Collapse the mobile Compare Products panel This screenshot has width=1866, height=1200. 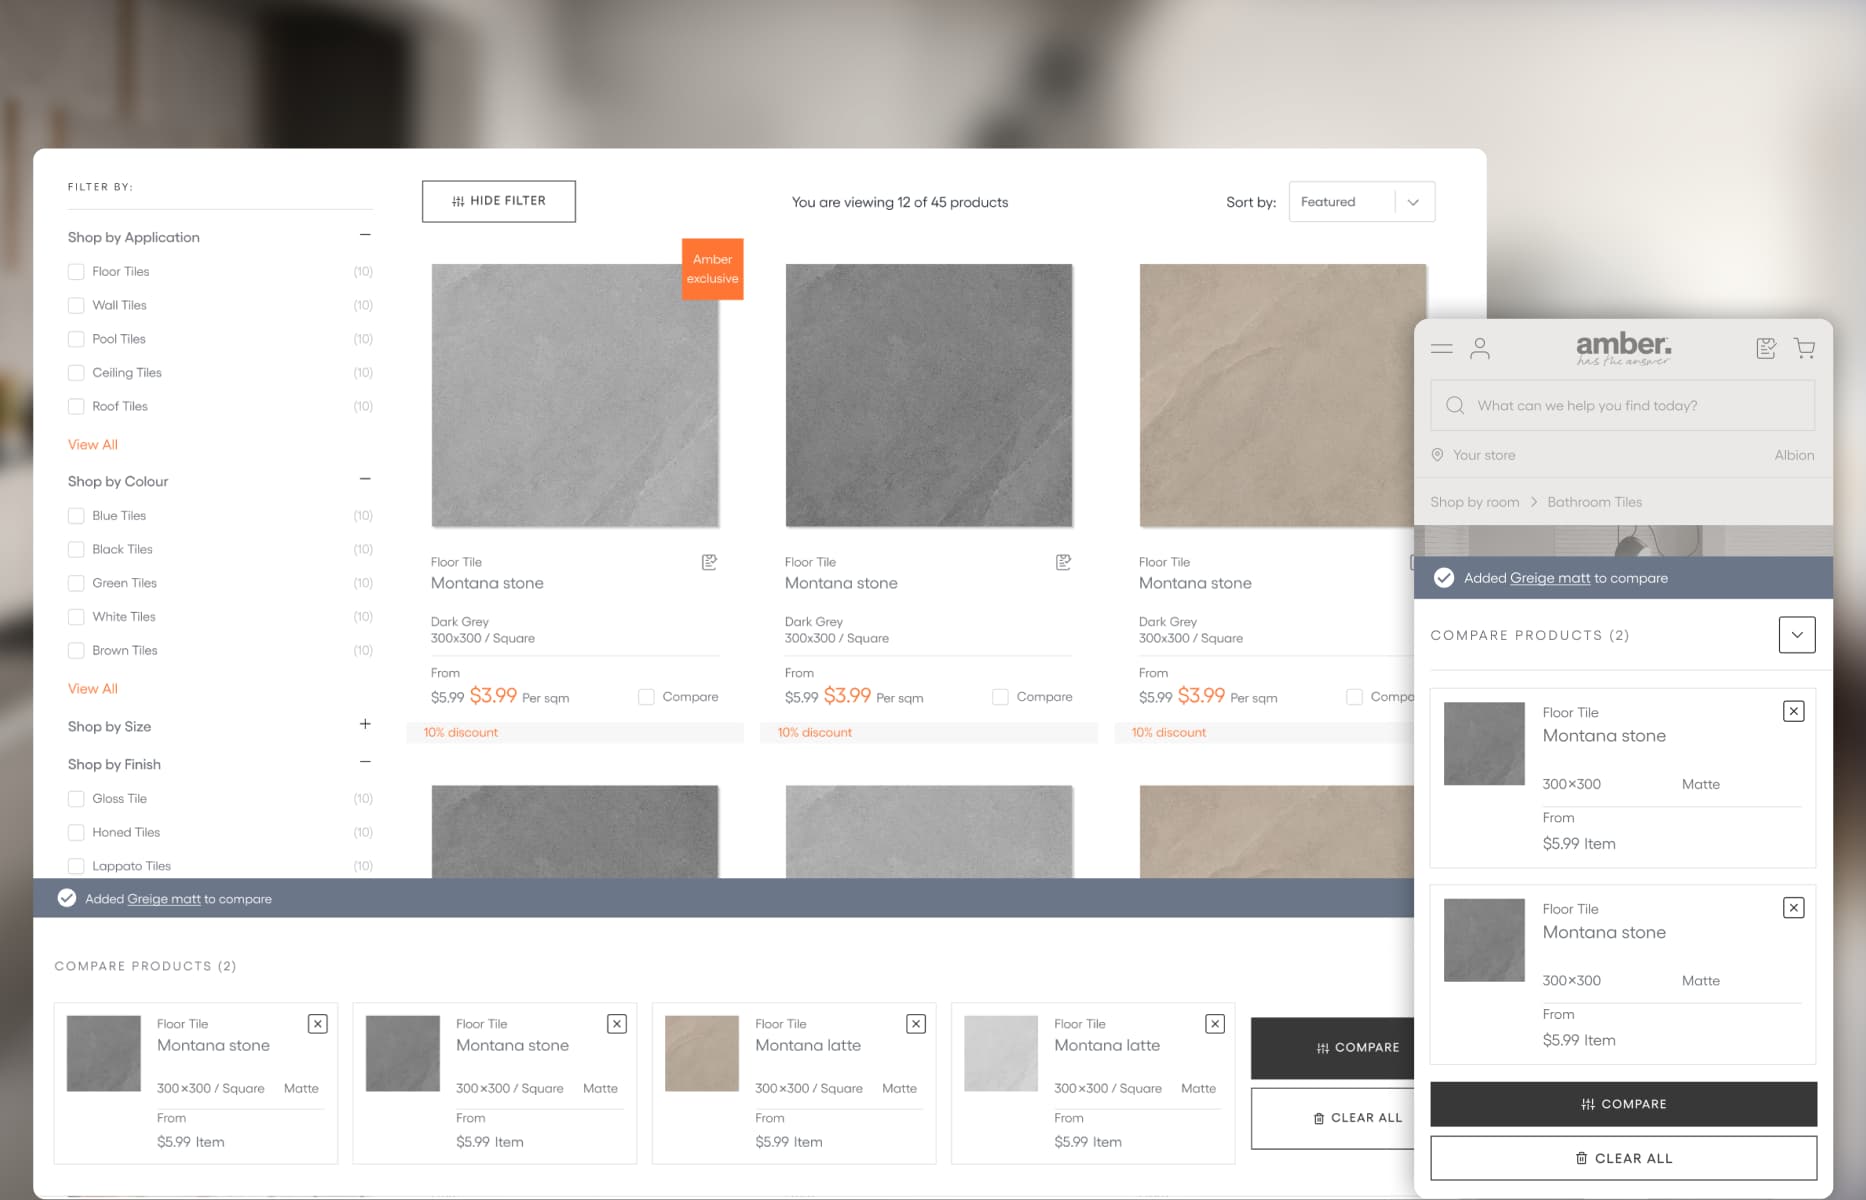(x=1796, y=635)
